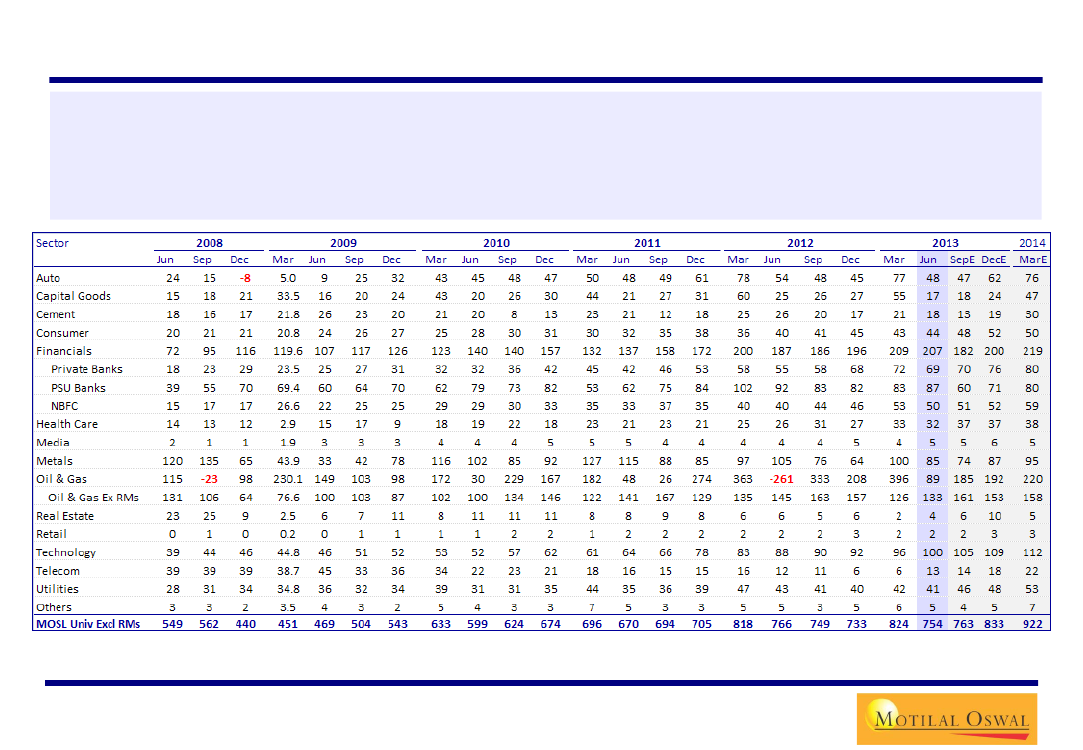The image size is (1083, 750).
Task: Click the 2014 year header
Action: coord(1031,243)
